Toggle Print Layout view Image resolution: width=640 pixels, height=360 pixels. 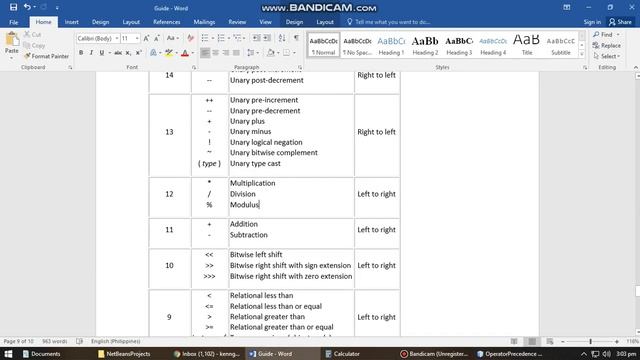coord(532,341)
